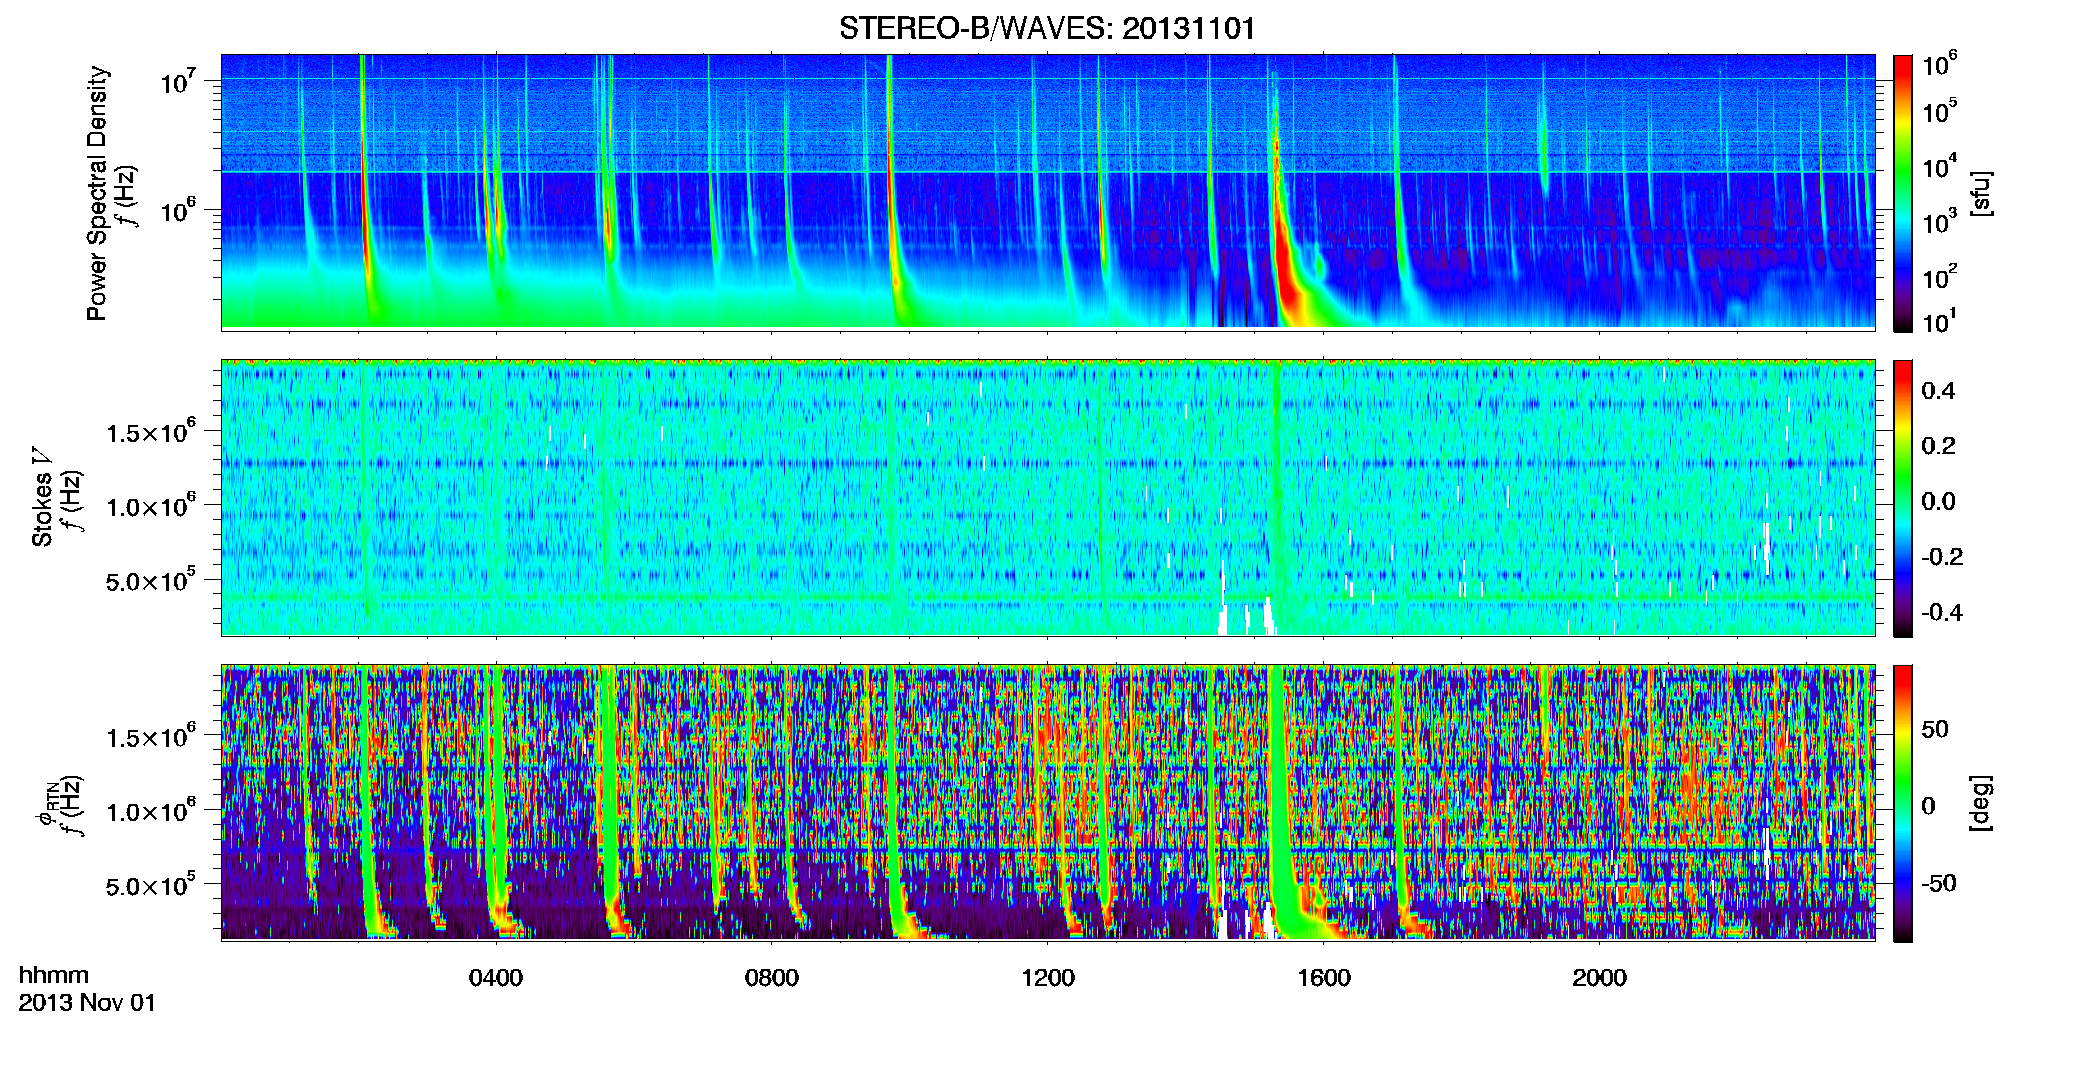Click the phi RTN direction spectrogram panel

[1048, 803]
